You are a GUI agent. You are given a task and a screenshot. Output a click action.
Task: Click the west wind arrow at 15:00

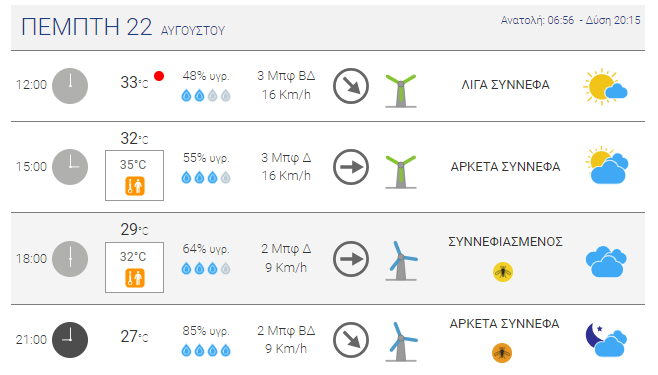click(351, 167)
